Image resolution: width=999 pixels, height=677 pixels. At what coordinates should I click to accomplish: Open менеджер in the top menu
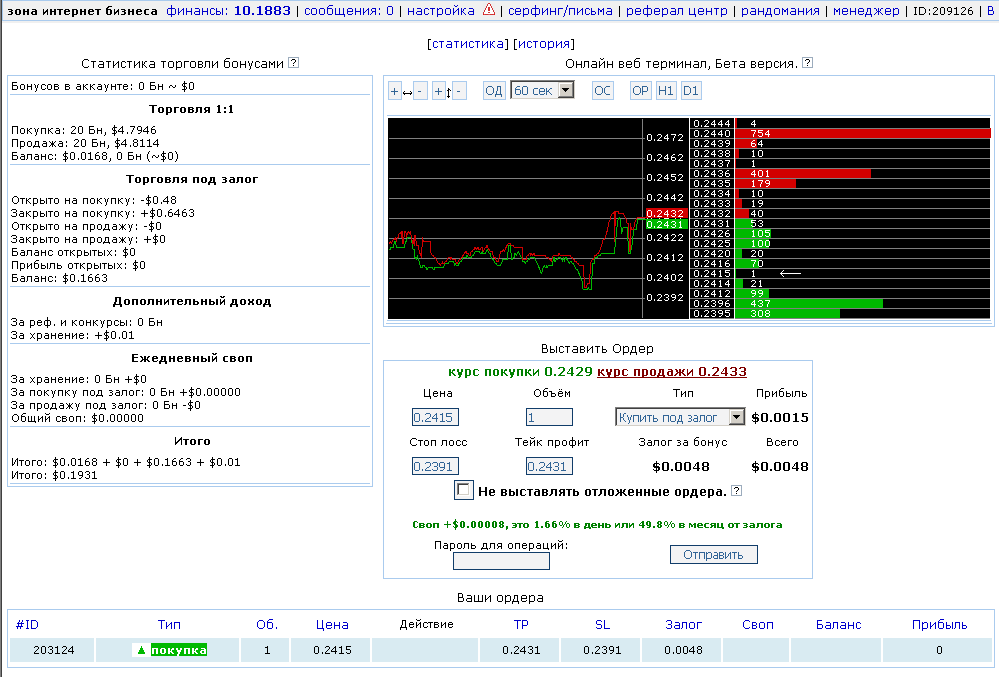coord(866,11)
